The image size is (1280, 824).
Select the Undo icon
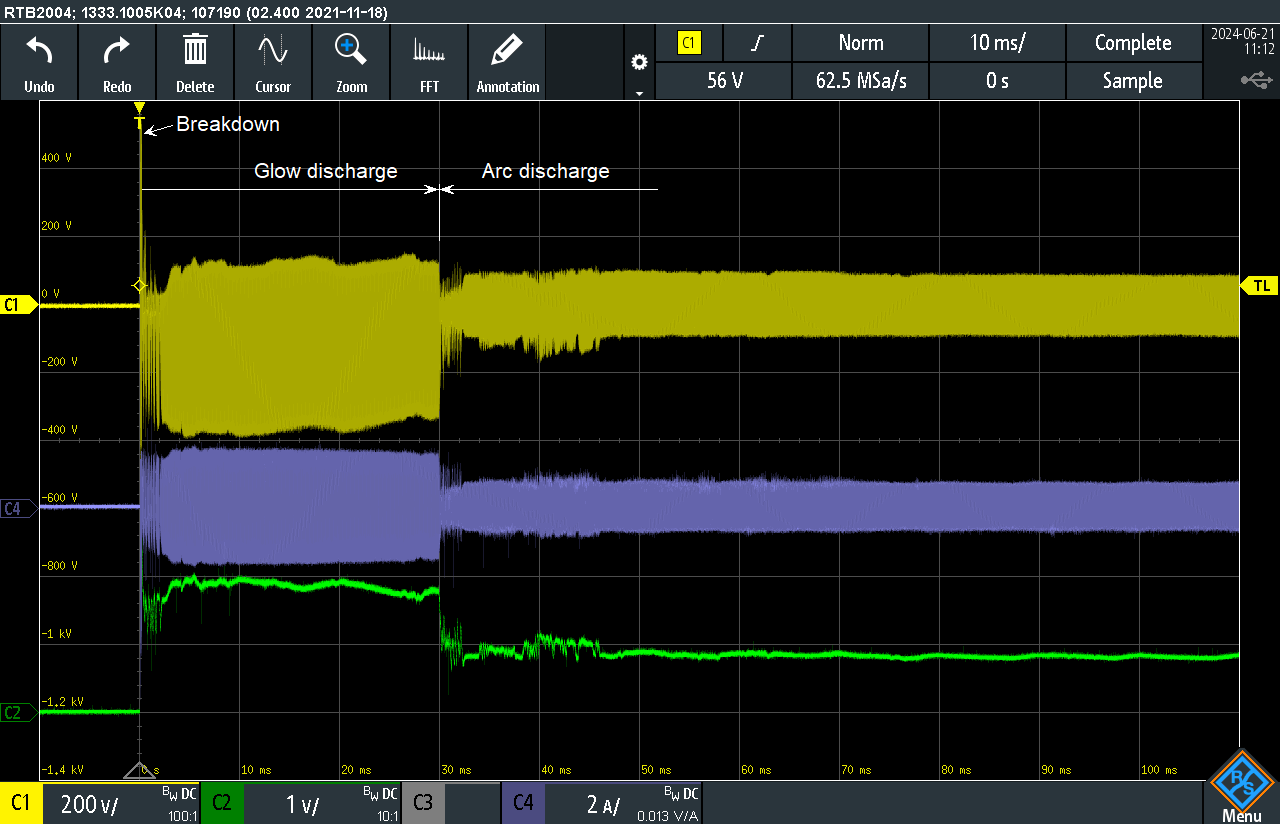tap(39, 62)
